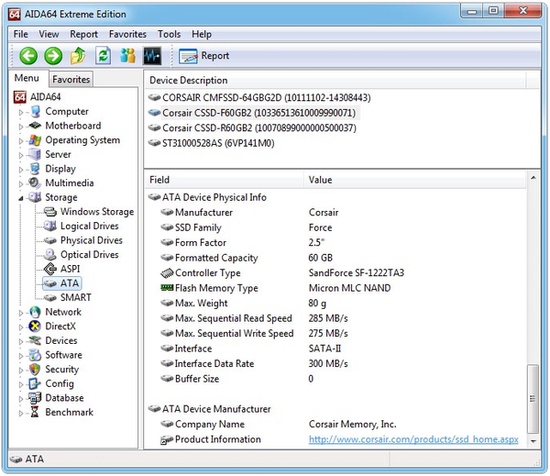Go up one level with folder arrow icon

point(78,56)
